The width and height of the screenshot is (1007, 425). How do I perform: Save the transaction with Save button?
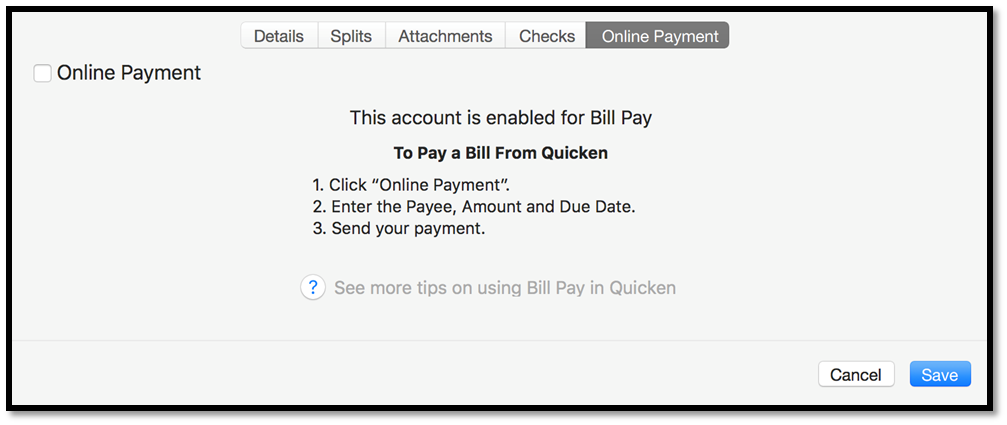pyautogui.click(x=940, y=374)
